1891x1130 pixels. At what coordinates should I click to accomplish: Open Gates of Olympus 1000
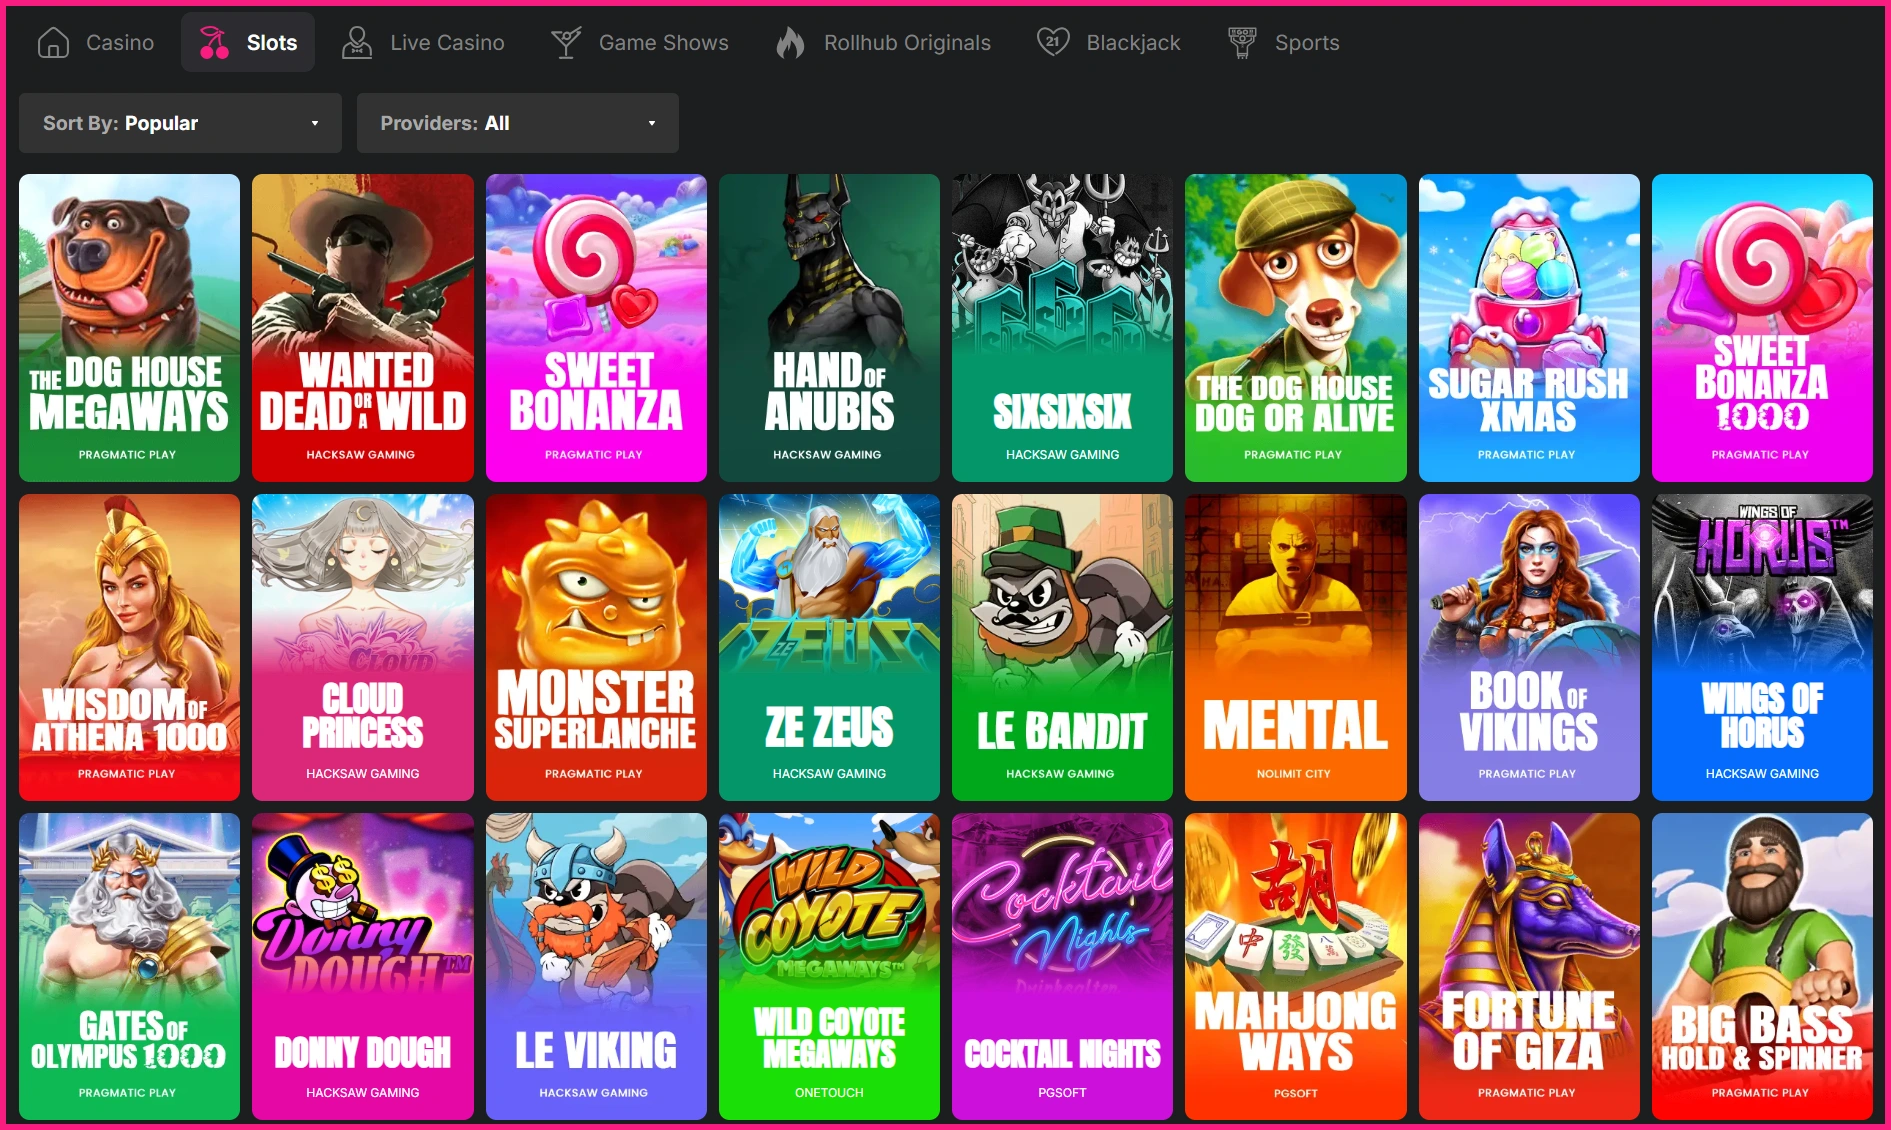[x=129, y=966]
